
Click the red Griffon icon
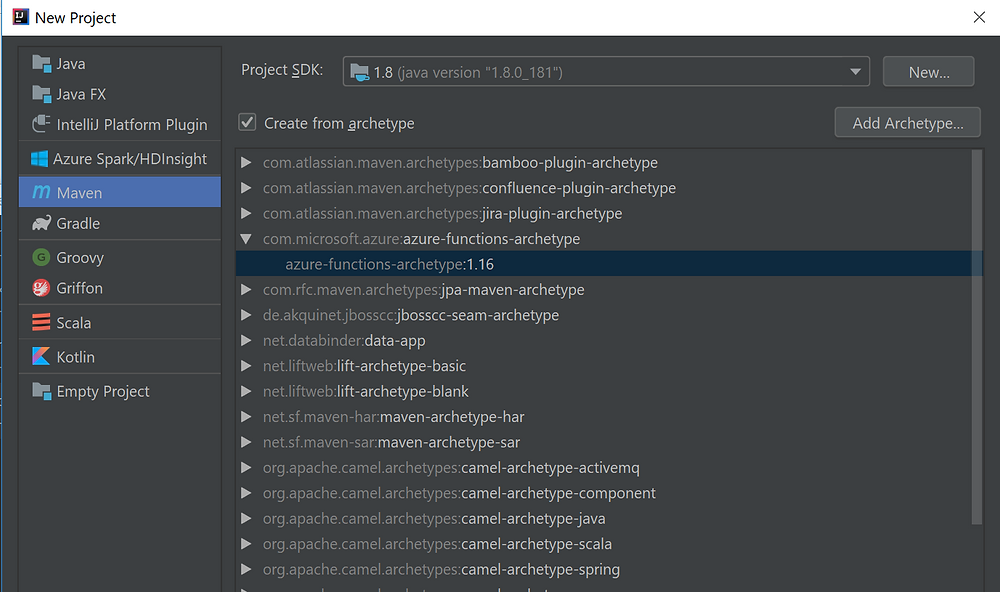pos(41,288)
